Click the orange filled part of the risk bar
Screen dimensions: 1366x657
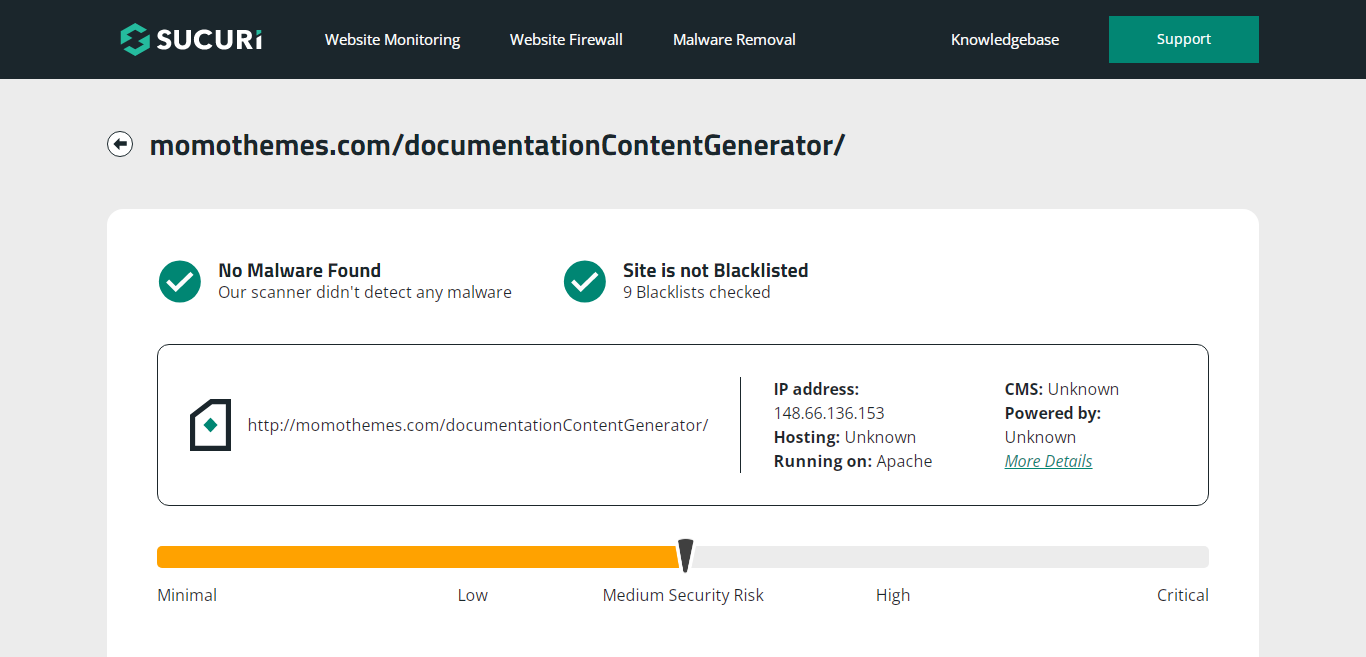point(415,557)
